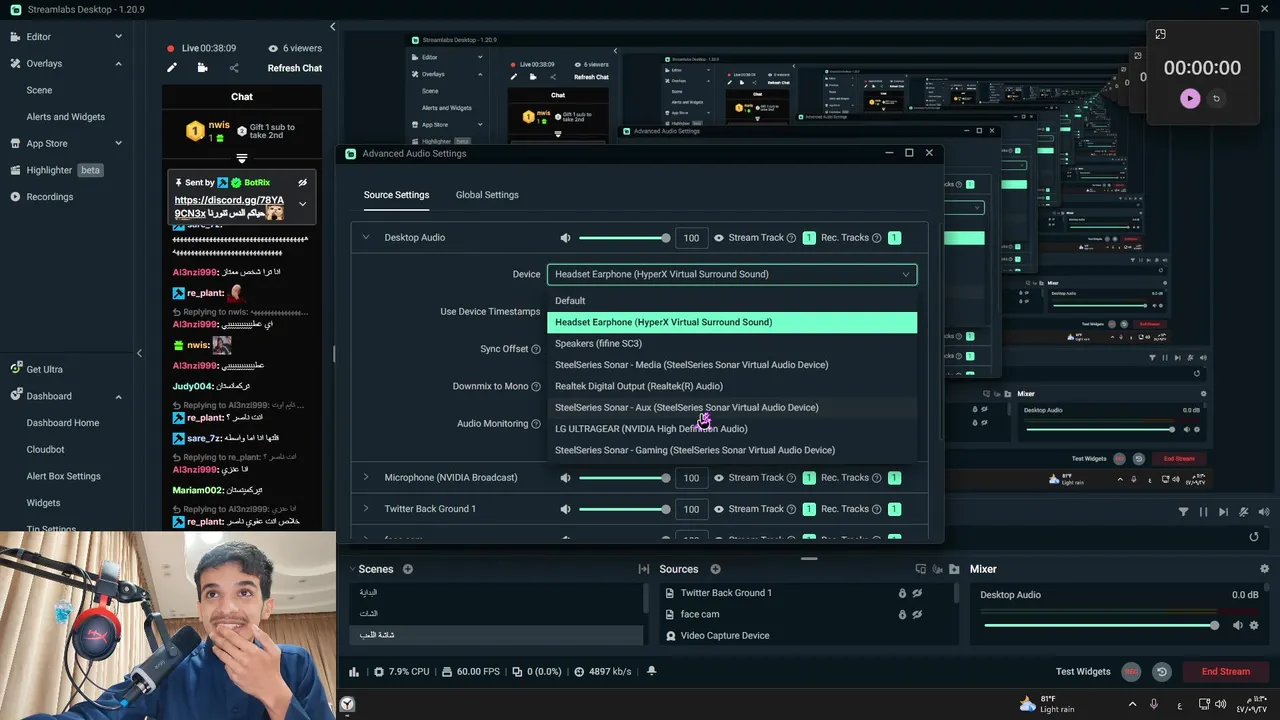
Task: Open performance stats bar-chart icon
Action: [x=354, y=672]
